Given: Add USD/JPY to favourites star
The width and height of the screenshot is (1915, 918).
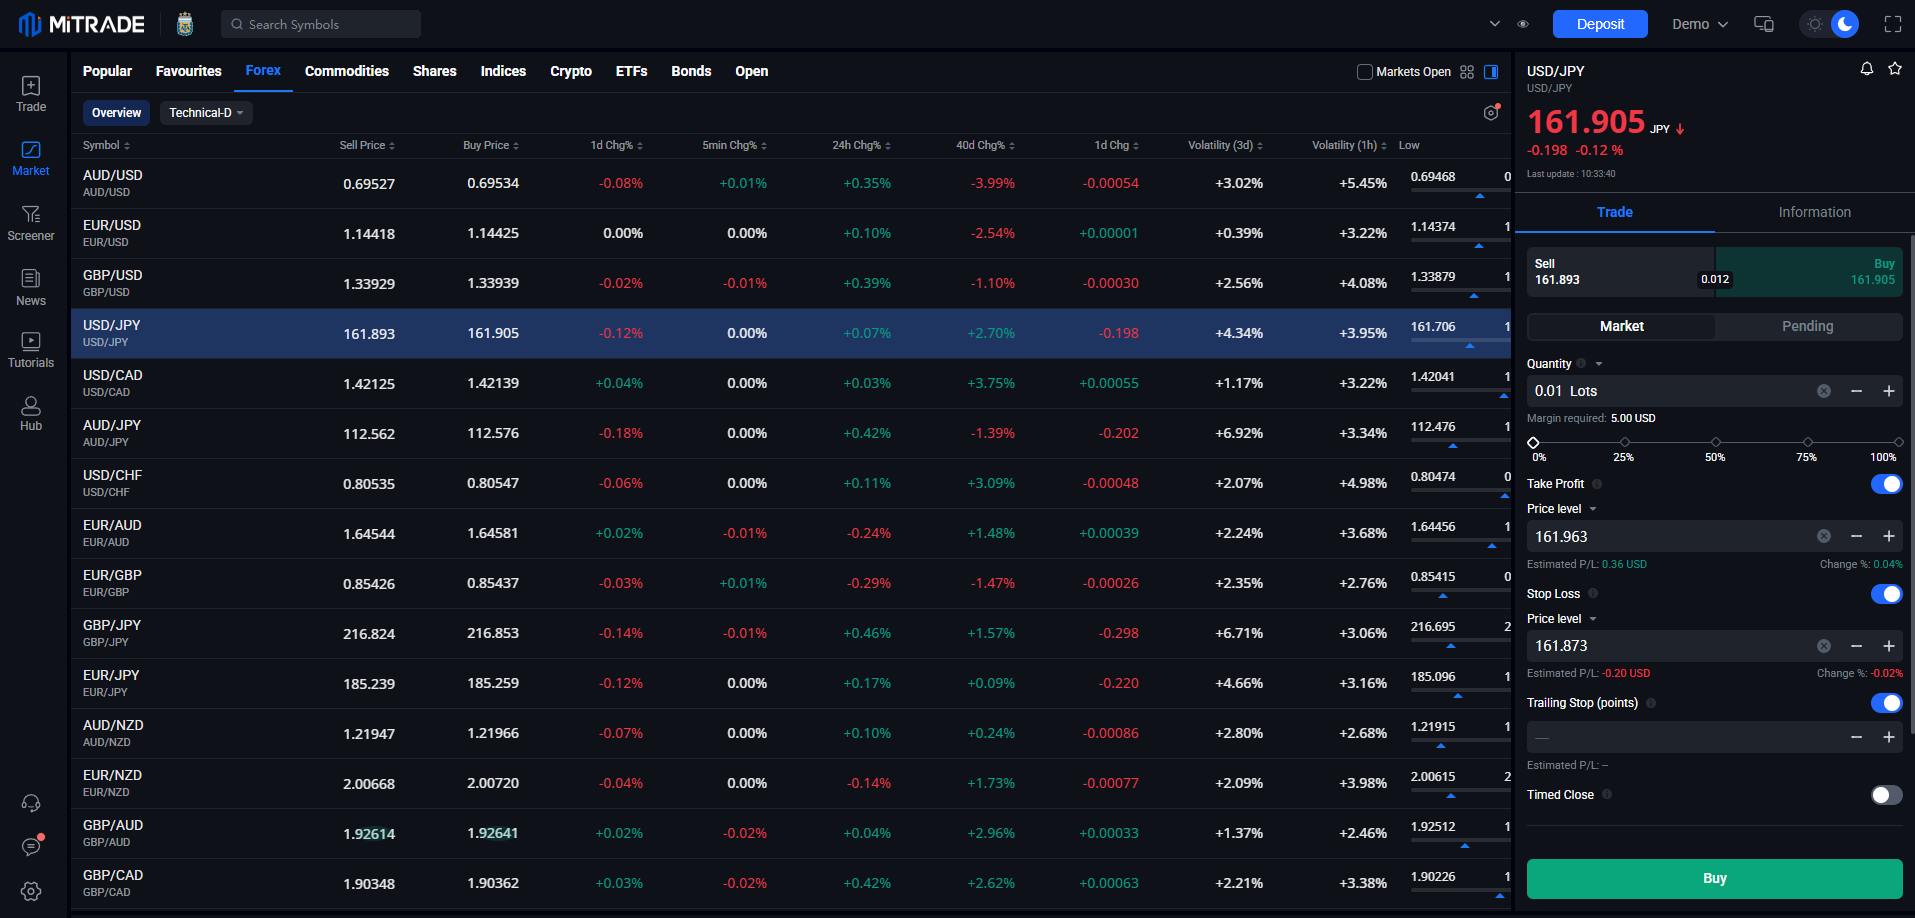Looking at the screenshot, I should tap(1894, 69).
